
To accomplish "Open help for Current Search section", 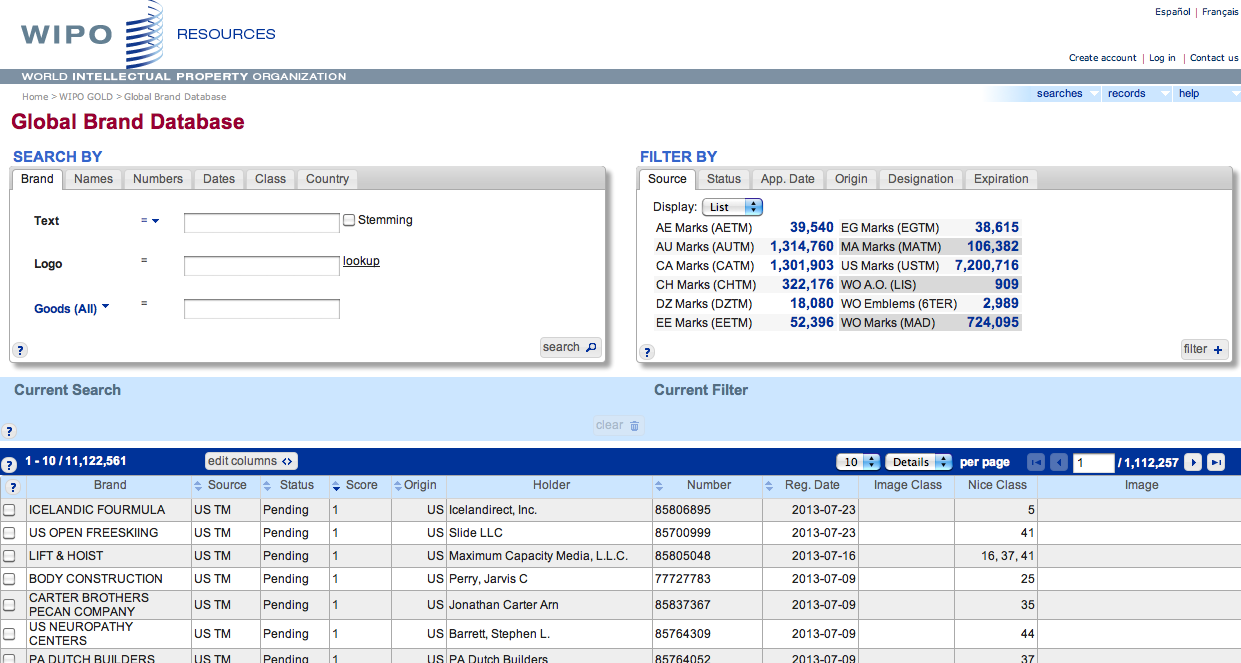I will (9, 431).
